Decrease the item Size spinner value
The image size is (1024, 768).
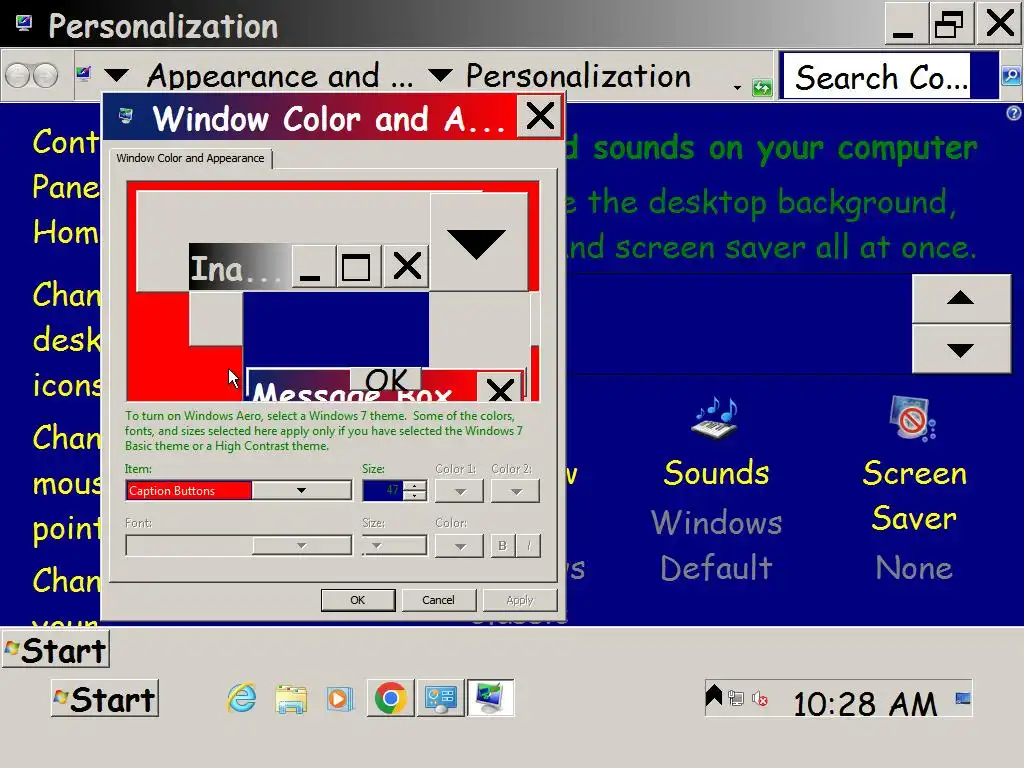pyautogui.click(x=415, y=496)
